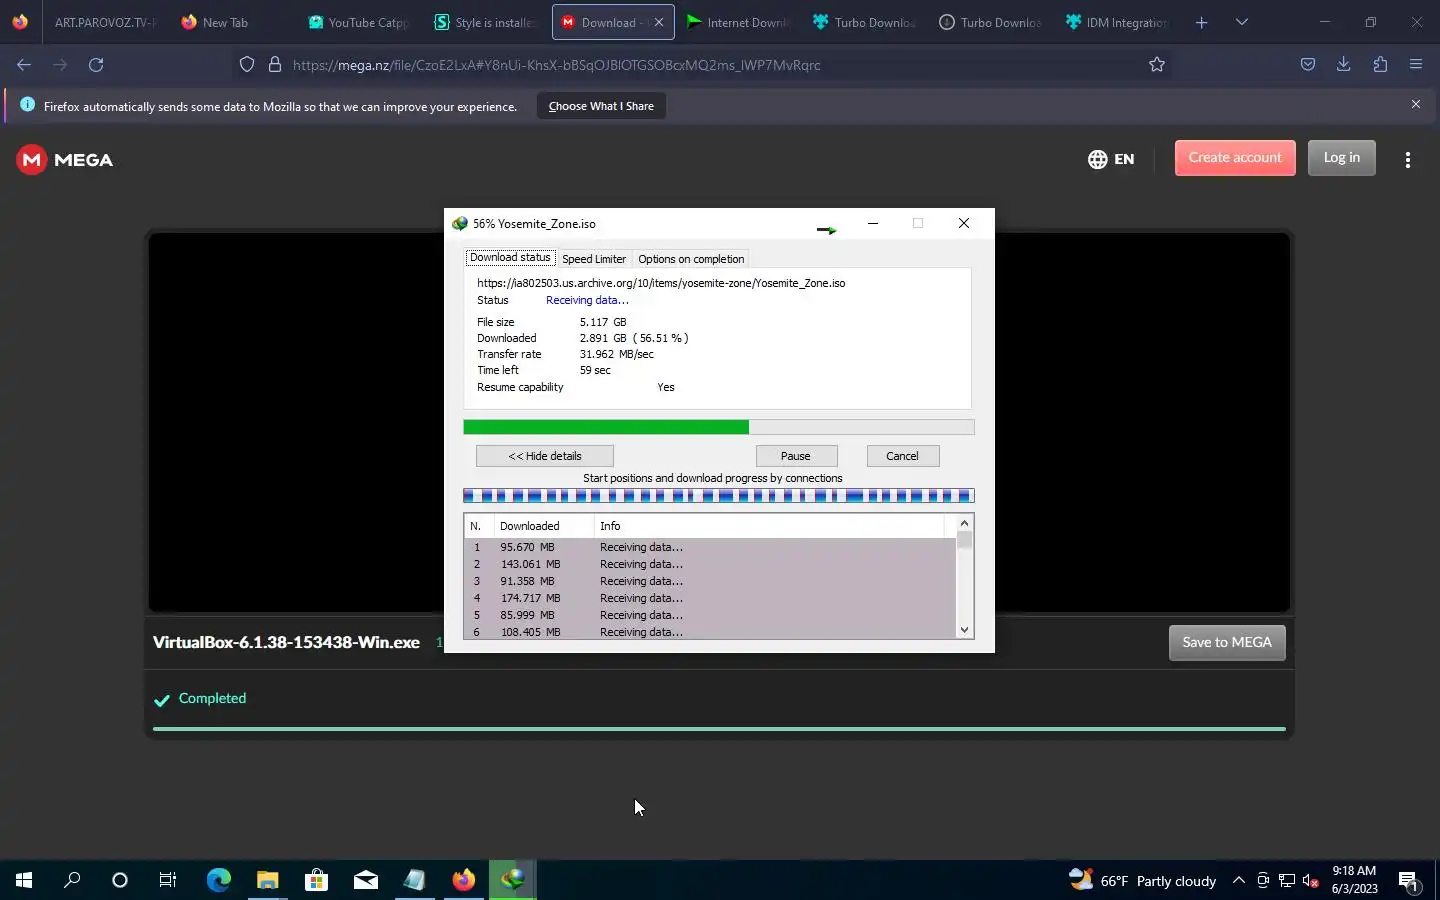The height and width of the screenshot is (900, 1440).
Task: Pause the Yosemite_Zone.iso download
Action: [795, 456]
